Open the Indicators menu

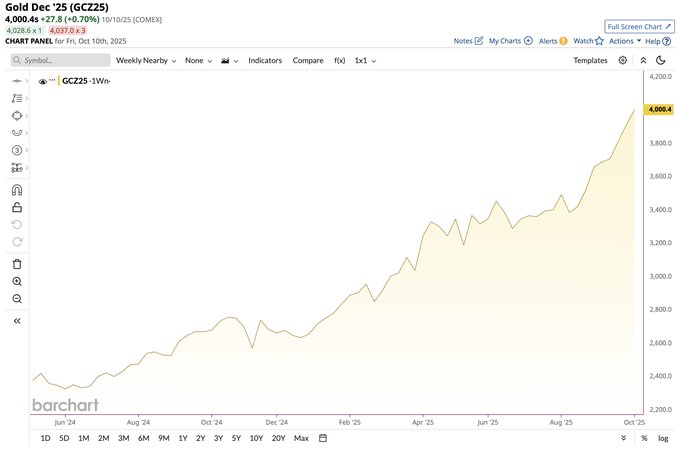tap(265, 60)
